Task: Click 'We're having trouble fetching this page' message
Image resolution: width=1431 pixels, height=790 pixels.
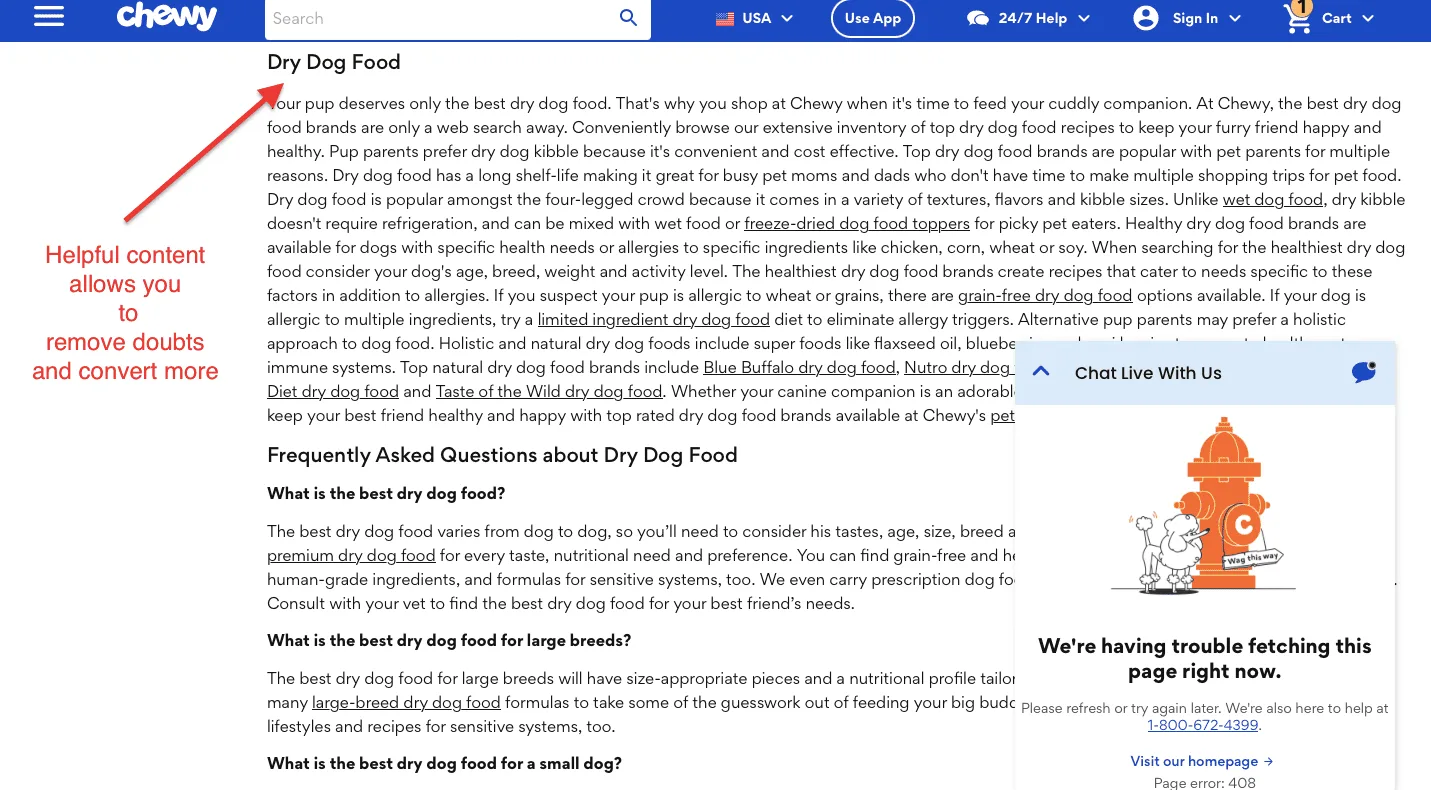Action: (x=1204, y=658)
